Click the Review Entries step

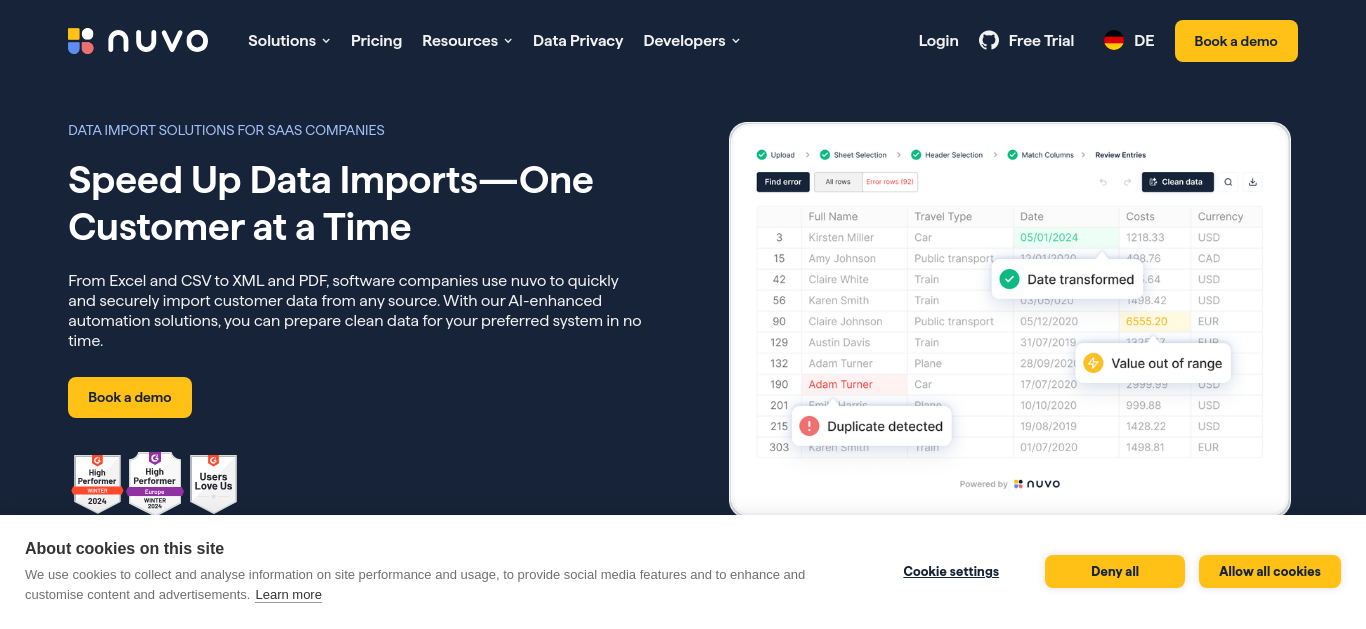(1120, 155)
